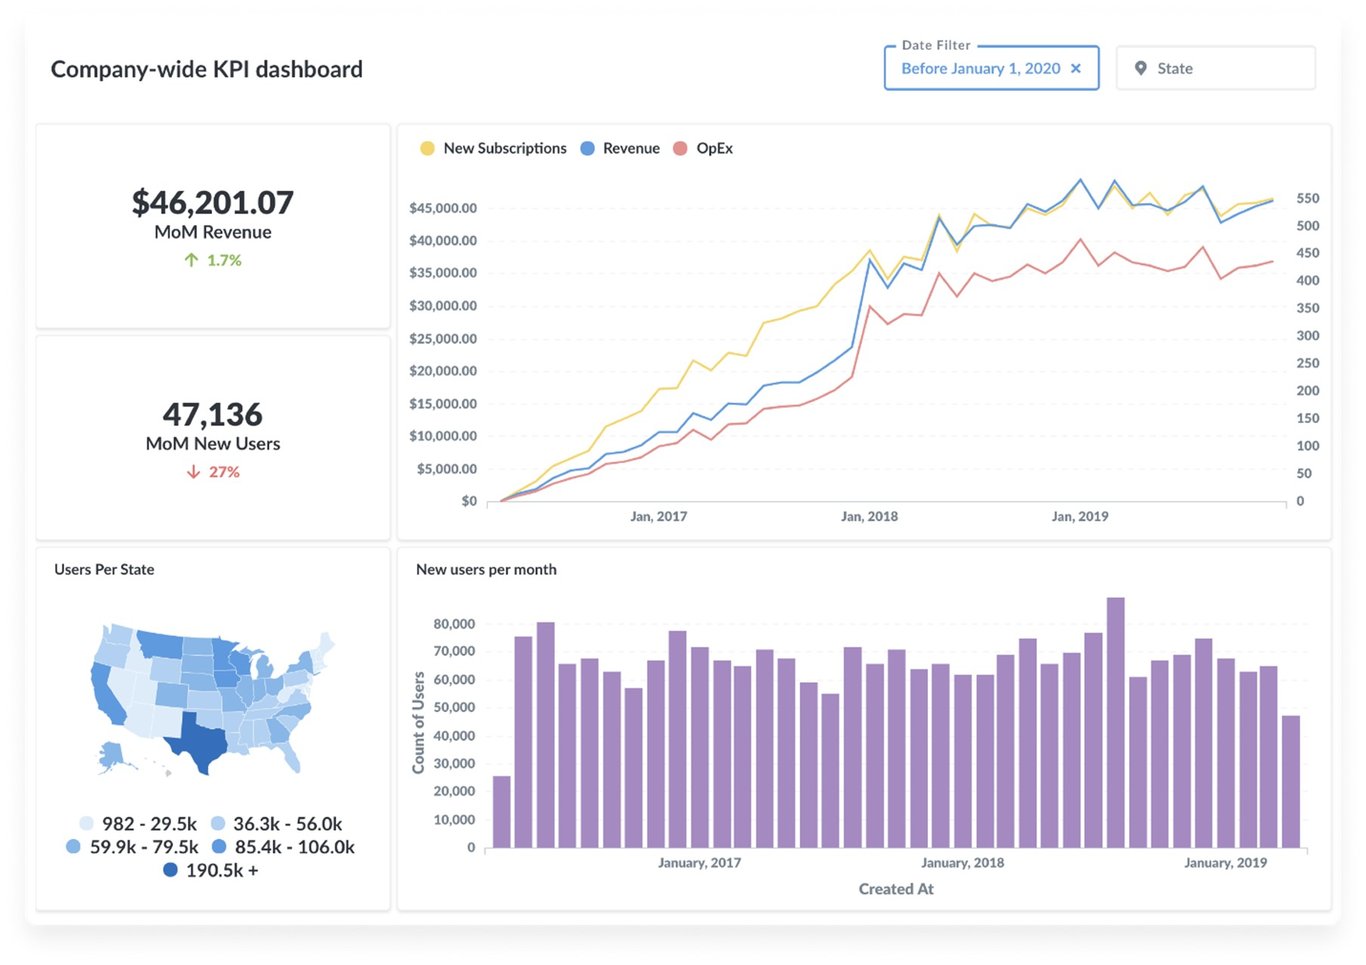Click the tallest bar in New users per month
The image size is (1366, 965).
1114,720
